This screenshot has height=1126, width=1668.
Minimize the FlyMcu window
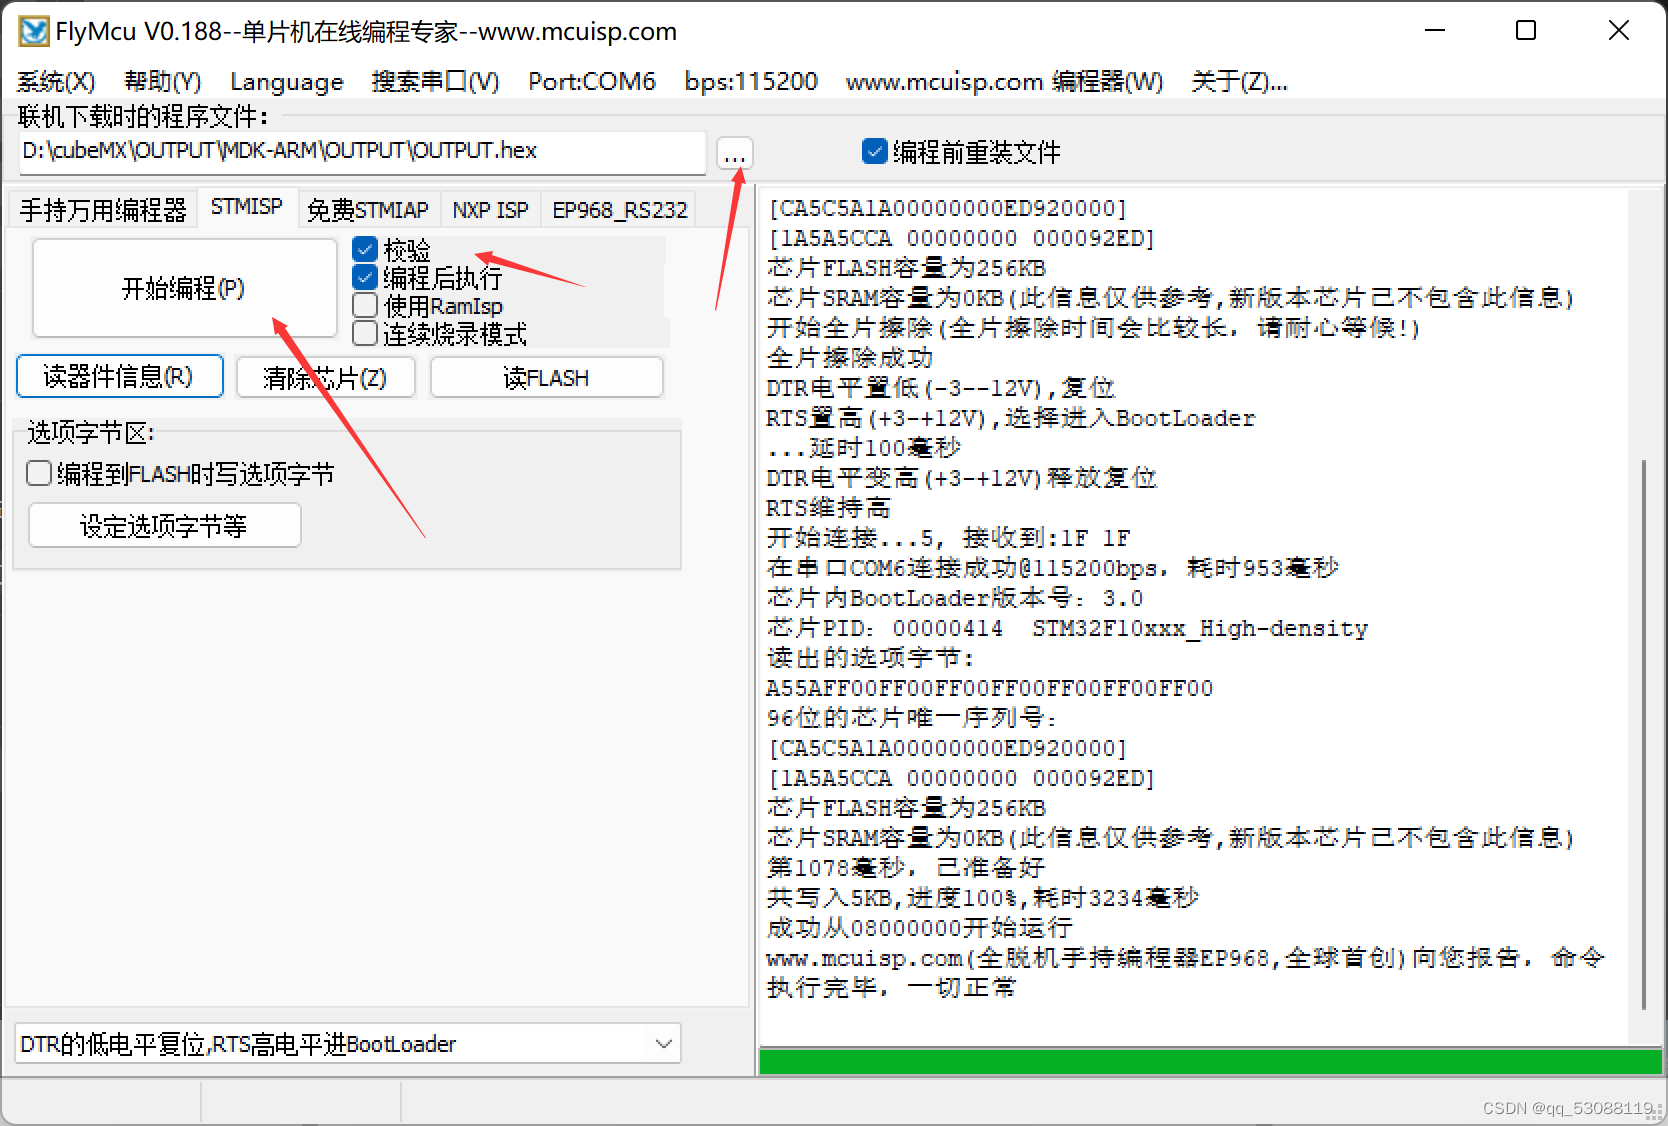pyautogui.click(x=1435, y=31)
